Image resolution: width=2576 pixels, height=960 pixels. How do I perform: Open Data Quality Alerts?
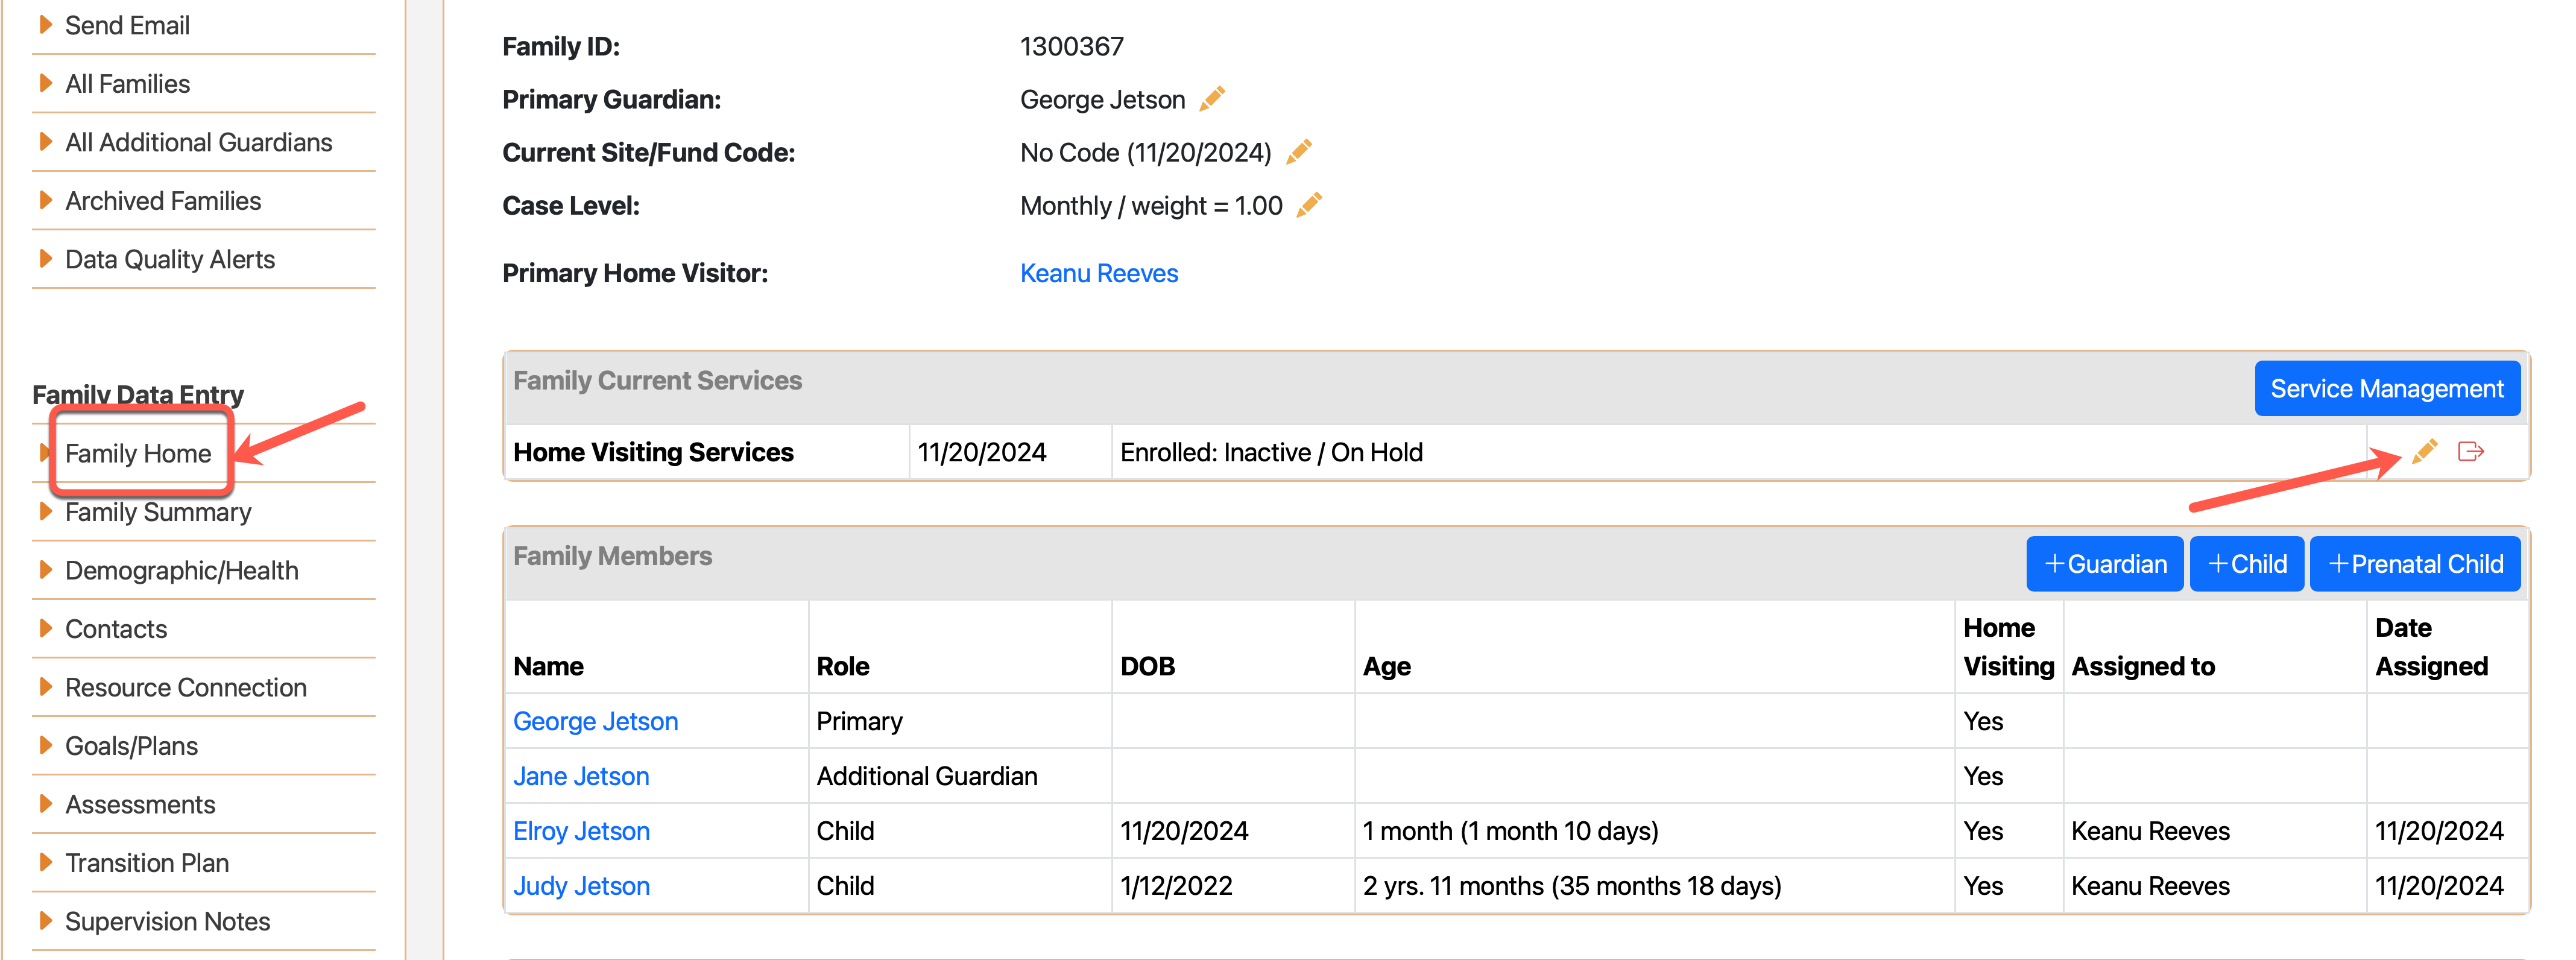click(170, 259)
